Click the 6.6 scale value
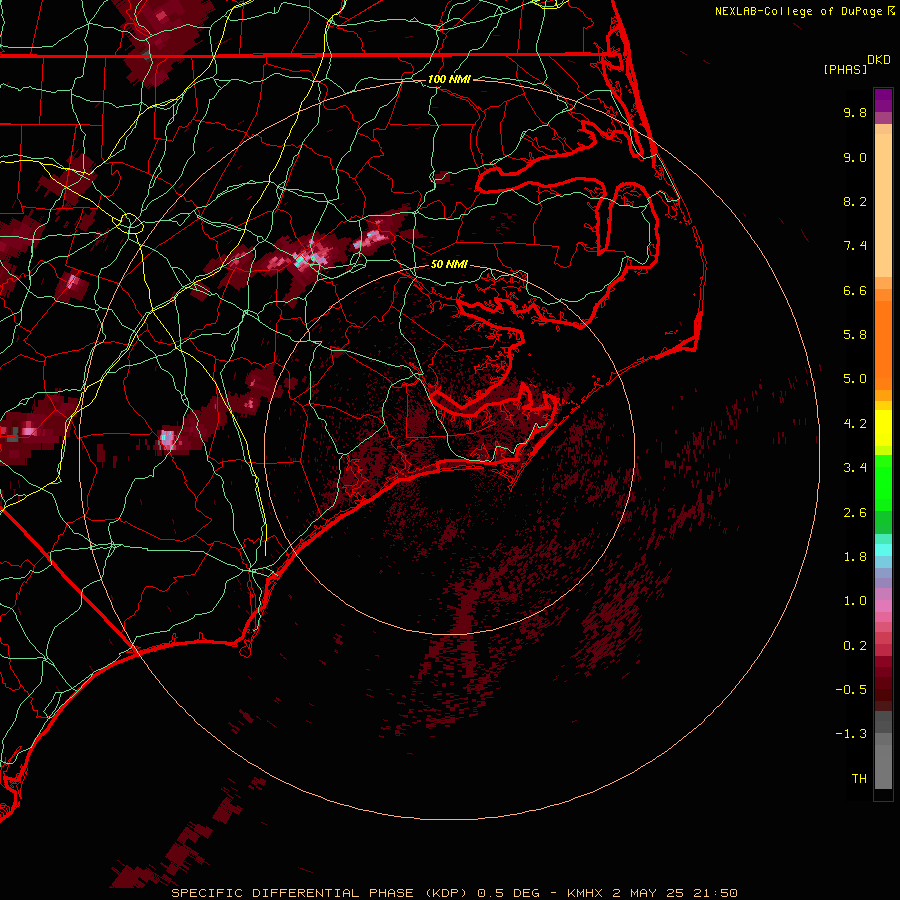900x900 pixels. 855,290
